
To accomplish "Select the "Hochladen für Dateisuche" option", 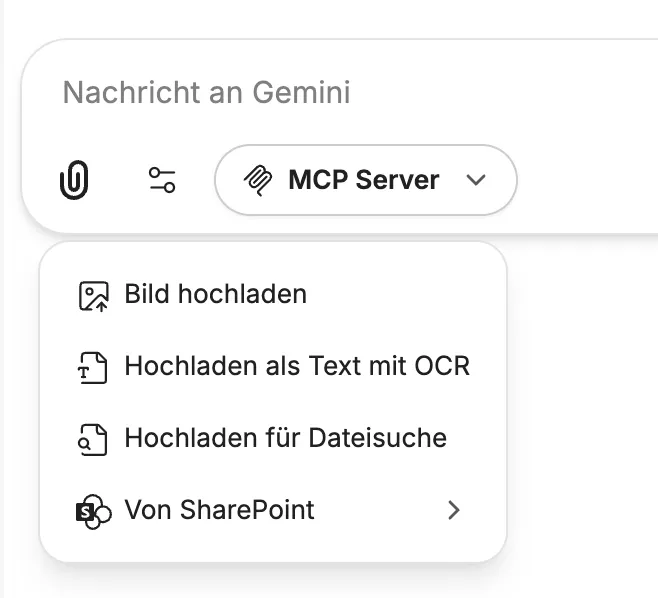I will click(x=285, y=439).
